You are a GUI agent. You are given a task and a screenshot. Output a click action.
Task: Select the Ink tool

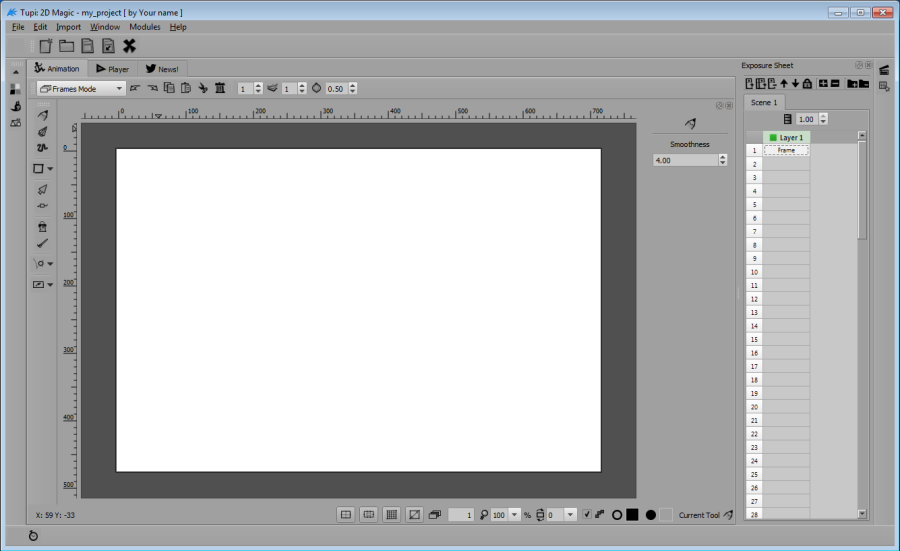tap(42, 131)
